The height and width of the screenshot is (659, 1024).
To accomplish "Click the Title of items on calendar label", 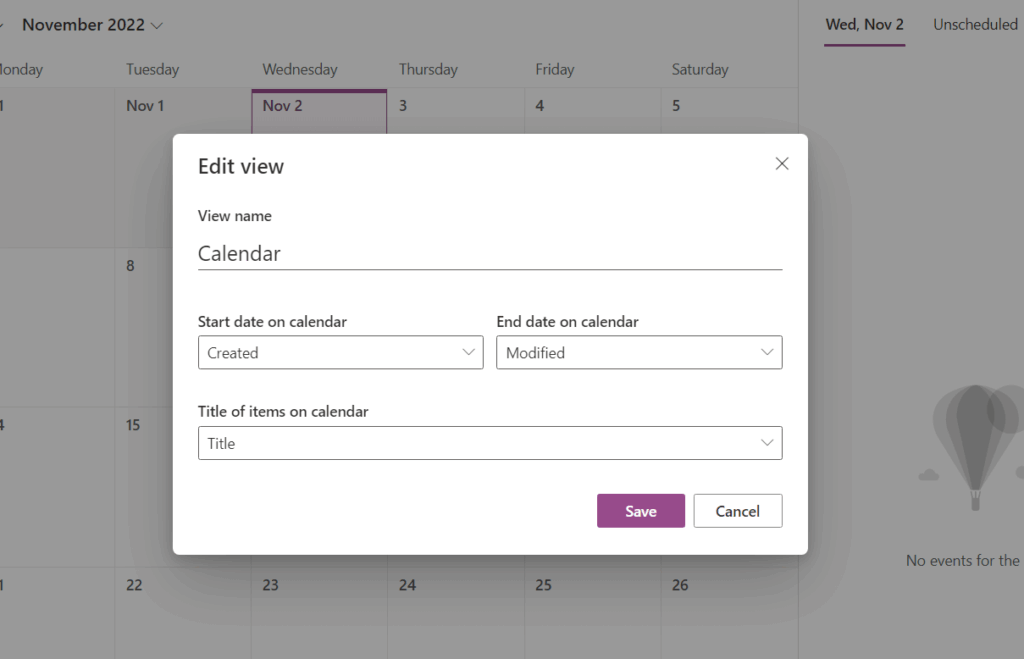I will pyautogui.click(x=283, y=411).
